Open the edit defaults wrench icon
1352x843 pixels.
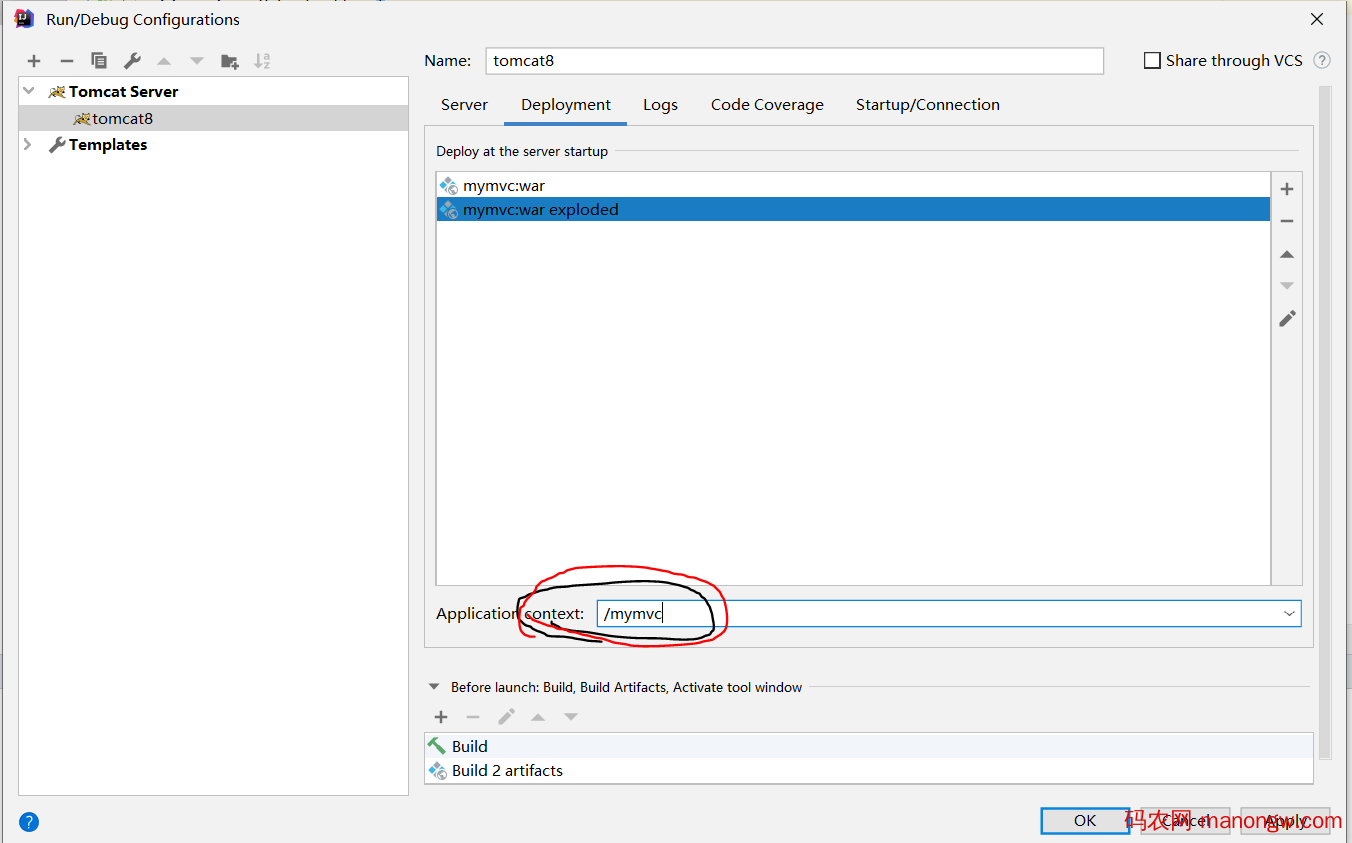coord(132,61)
